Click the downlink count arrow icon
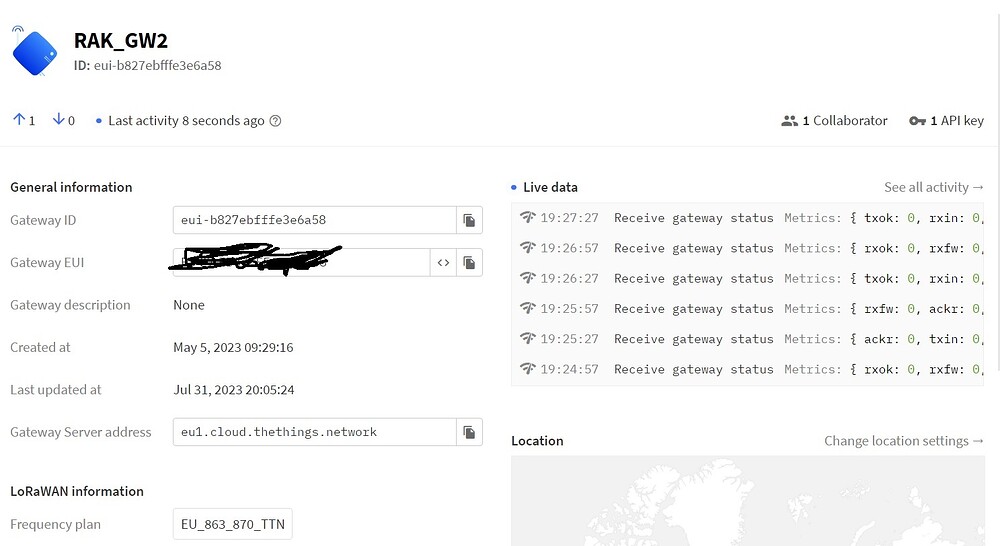 (58, 119)
